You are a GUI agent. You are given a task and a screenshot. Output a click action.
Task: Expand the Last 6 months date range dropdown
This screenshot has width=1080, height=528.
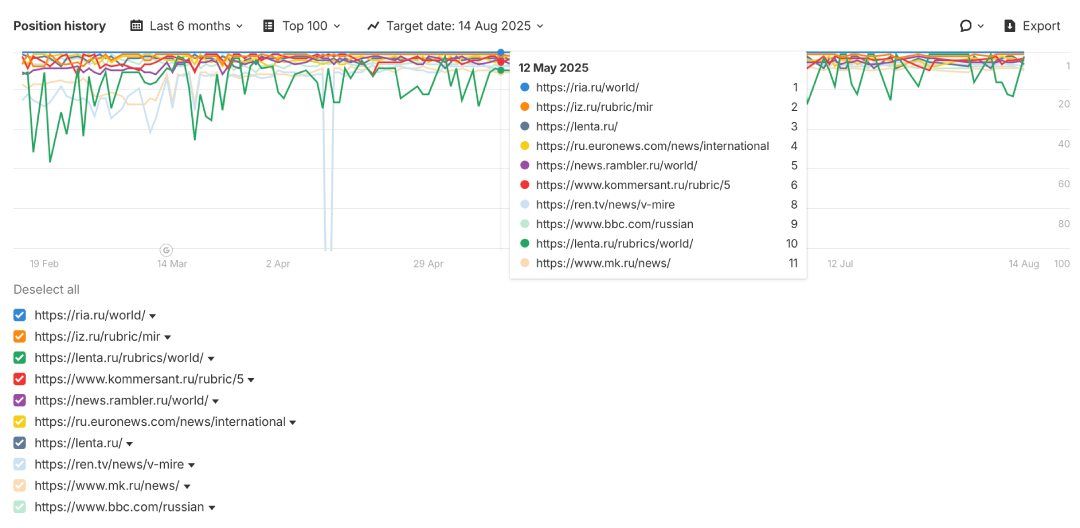[196, 26]
